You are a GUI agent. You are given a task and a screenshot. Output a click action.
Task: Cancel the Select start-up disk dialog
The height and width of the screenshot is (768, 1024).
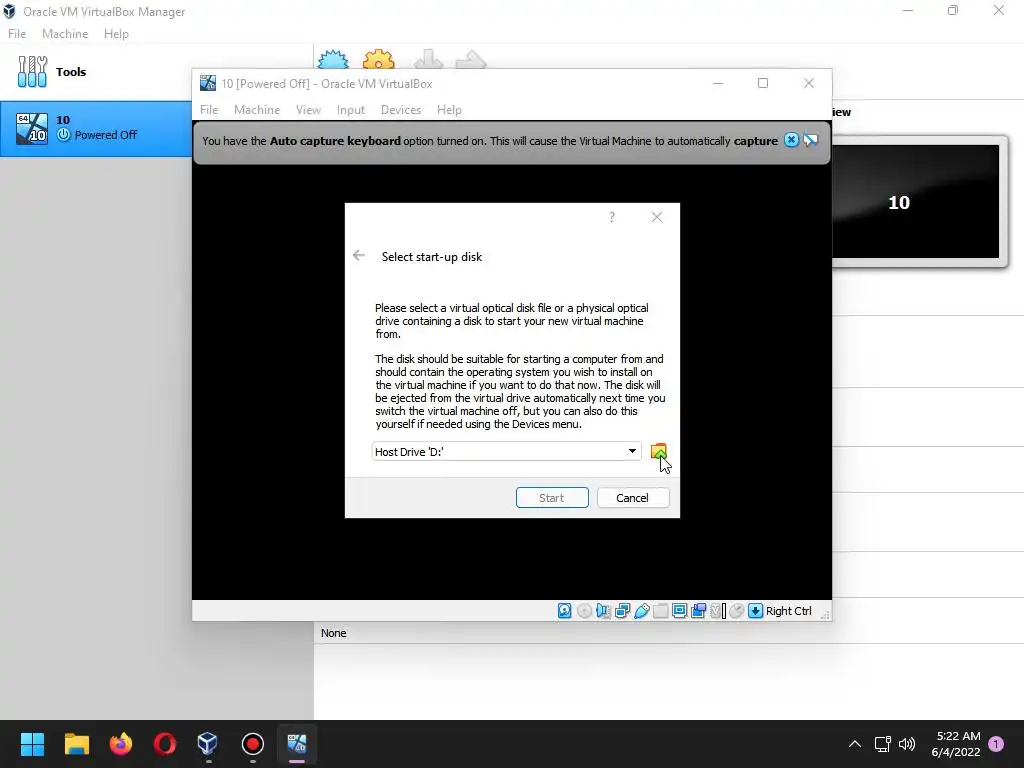[x=632, y=498]
